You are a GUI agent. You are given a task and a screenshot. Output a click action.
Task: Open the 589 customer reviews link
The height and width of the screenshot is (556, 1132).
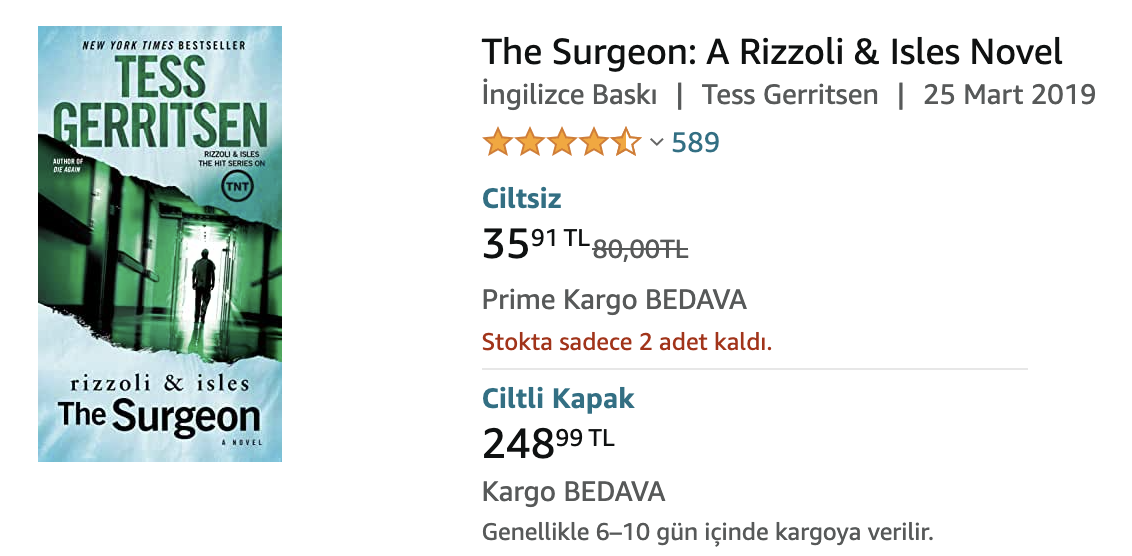tap(695, 143)
